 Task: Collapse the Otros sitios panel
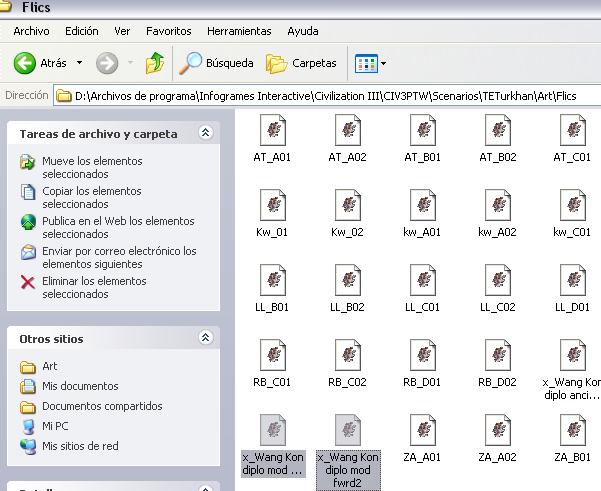(205, 339)
